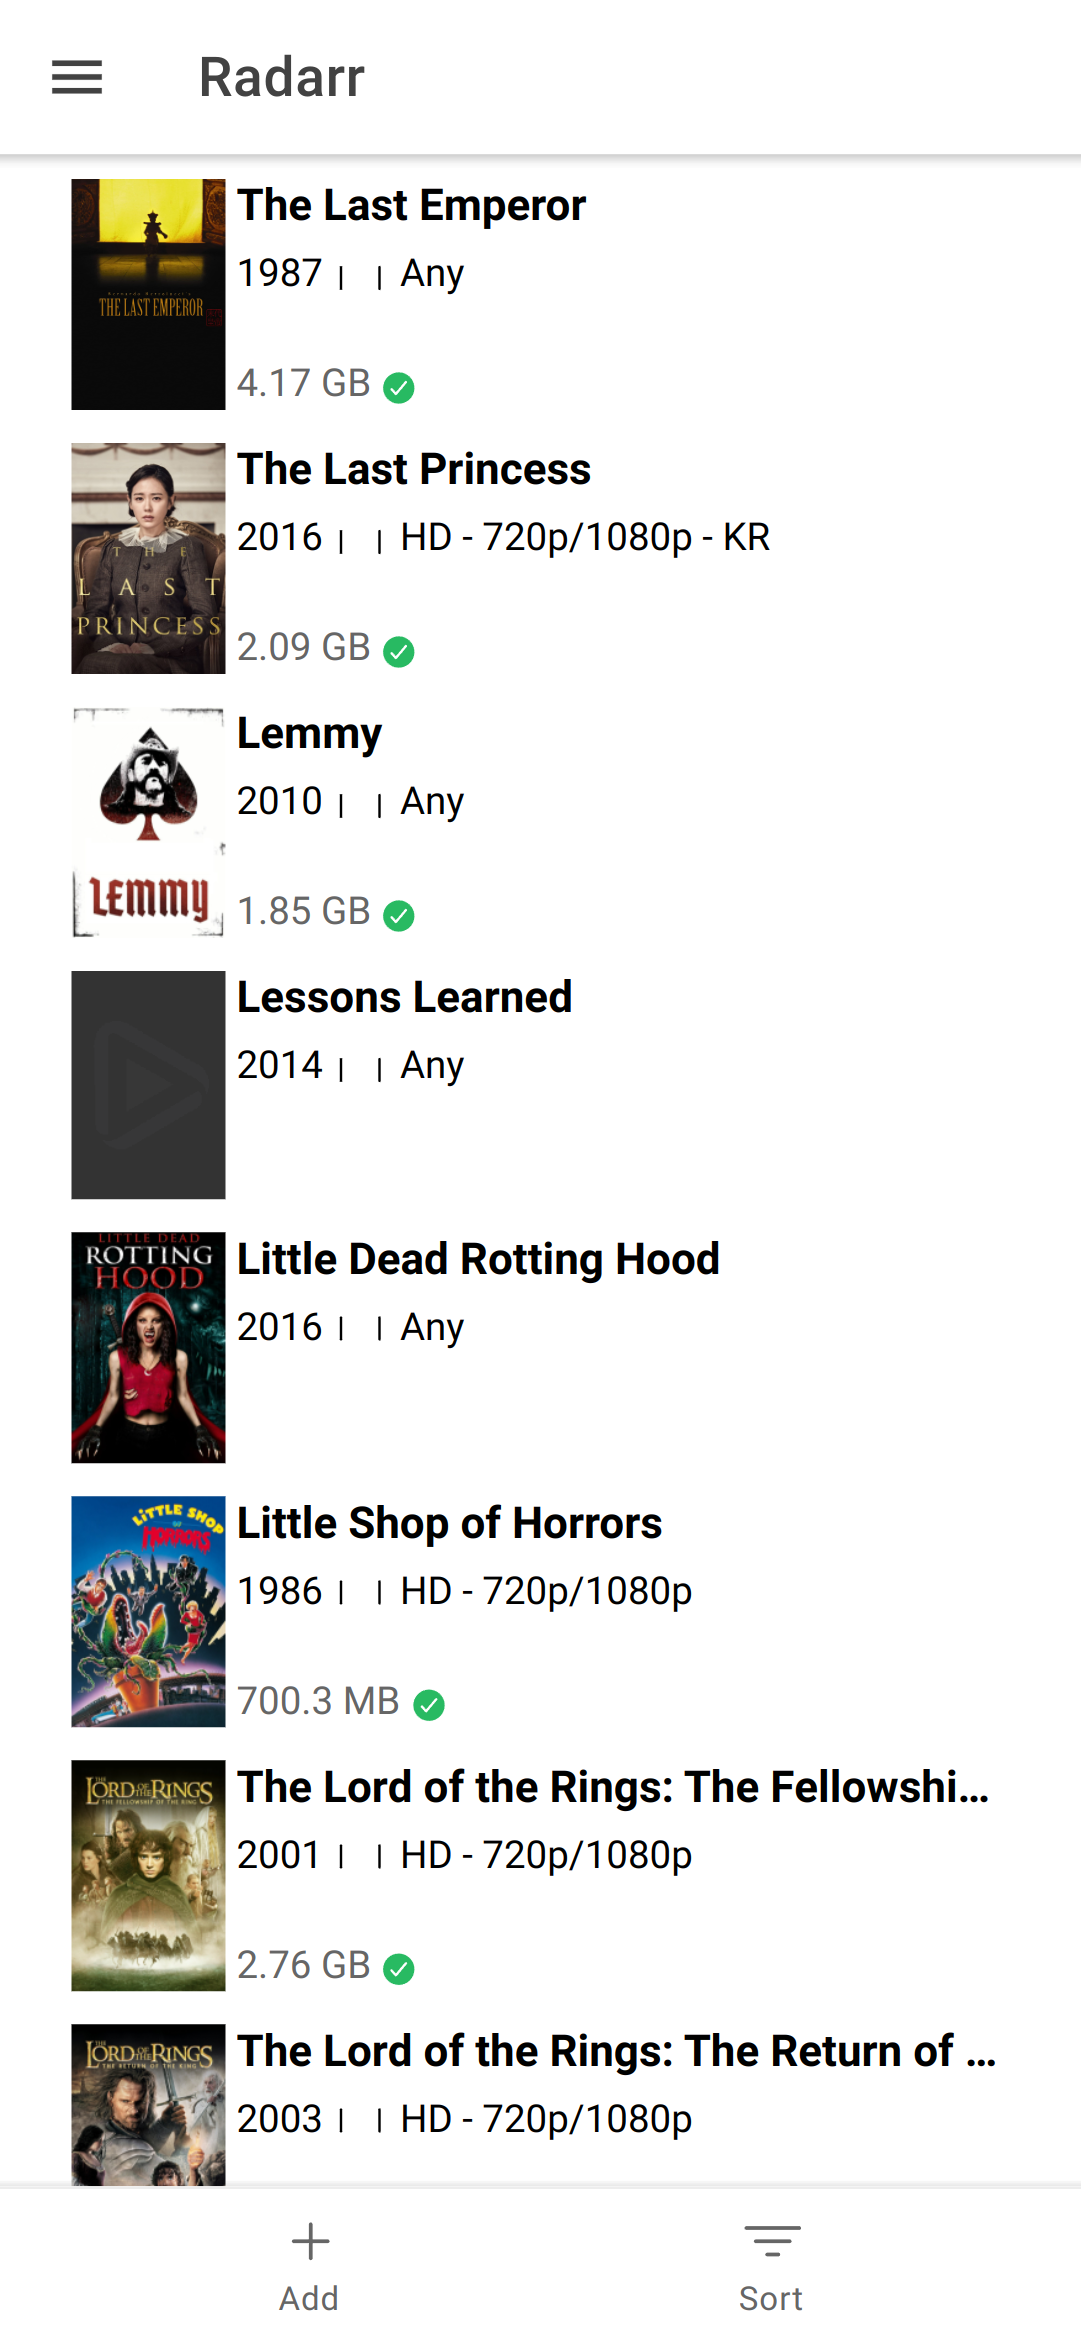Click The Last Princess green checkmark icon
Screen dimensions: 1081x2340
point(399,651)
